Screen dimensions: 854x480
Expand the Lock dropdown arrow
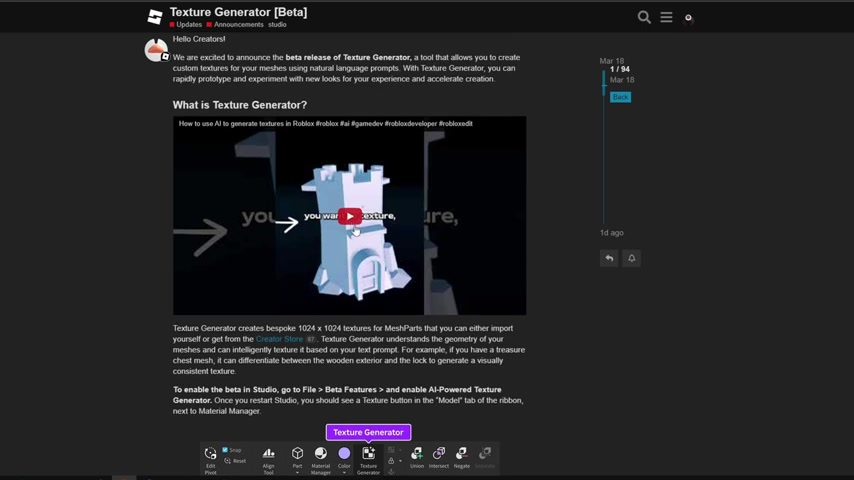pos(400,461)
